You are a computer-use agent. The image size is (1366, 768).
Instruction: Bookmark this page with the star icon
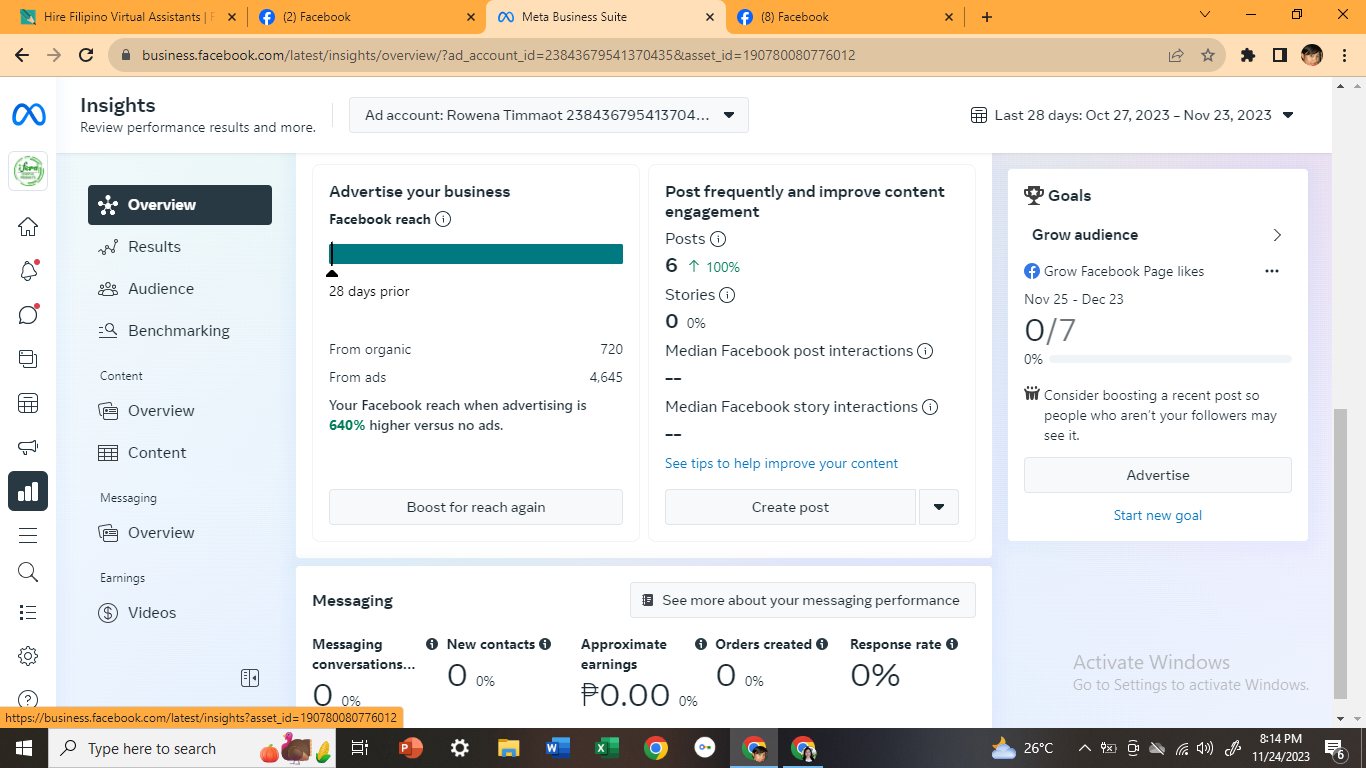coord(1208,55)
